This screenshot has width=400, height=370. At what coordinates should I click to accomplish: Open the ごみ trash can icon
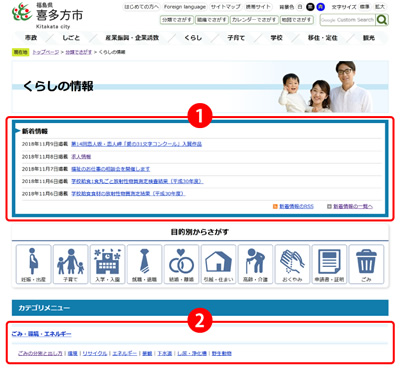[x=366, y=264]
